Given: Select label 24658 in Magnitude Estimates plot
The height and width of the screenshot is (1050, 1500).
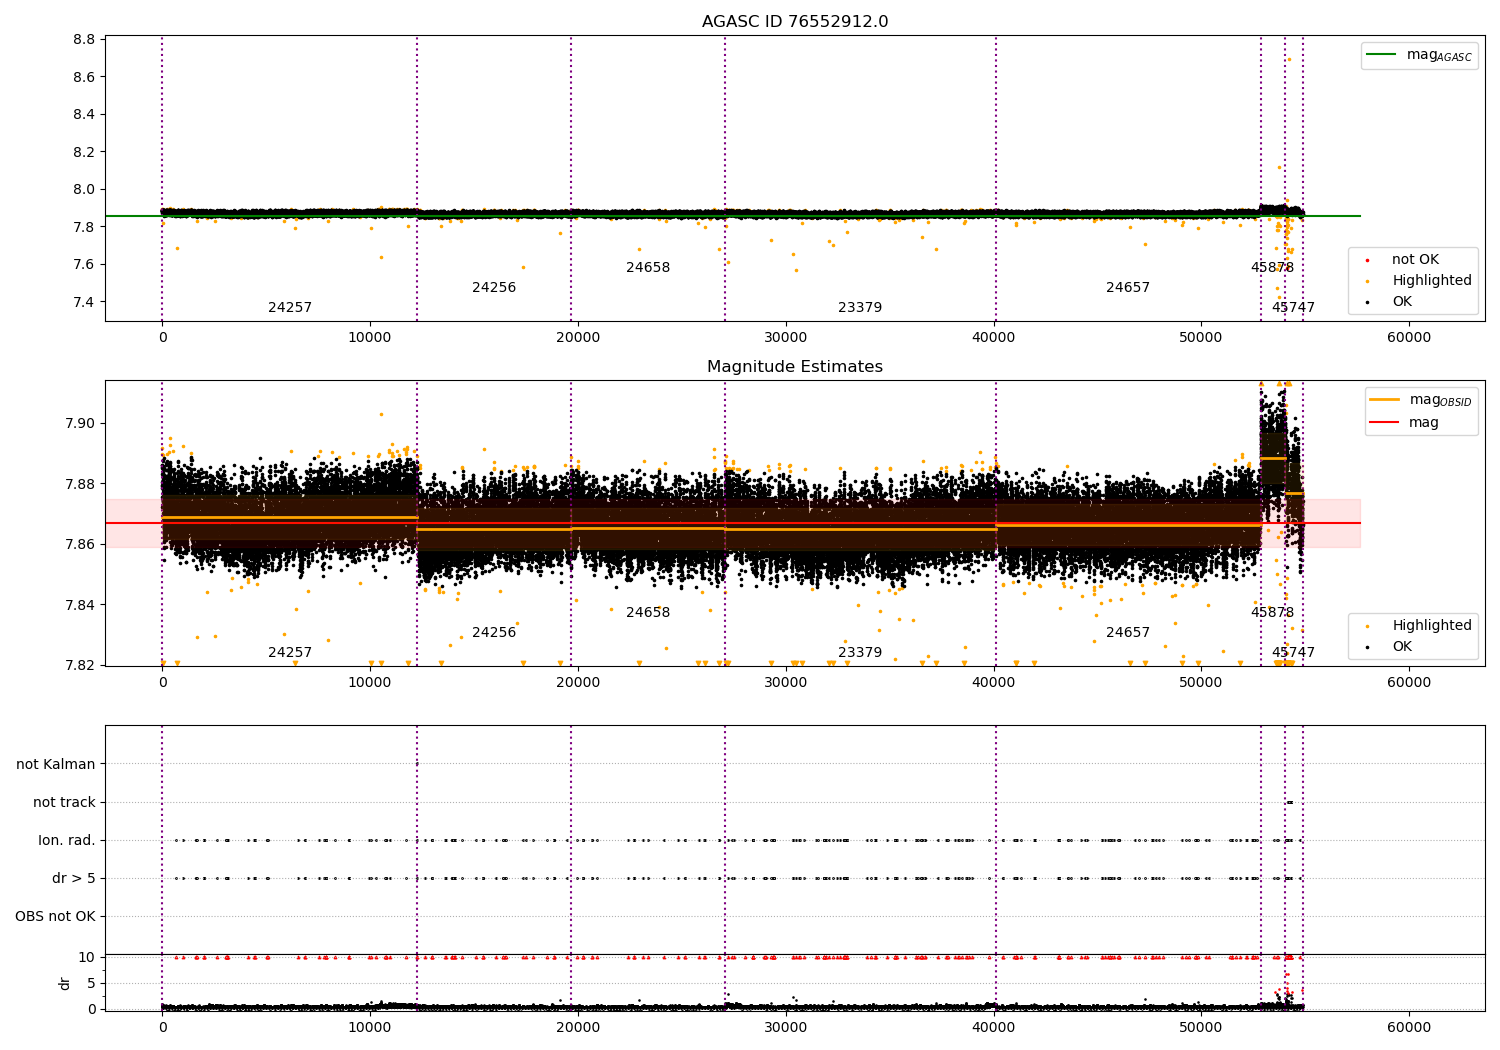Looking at the screenshot, I should pos(648,613).
